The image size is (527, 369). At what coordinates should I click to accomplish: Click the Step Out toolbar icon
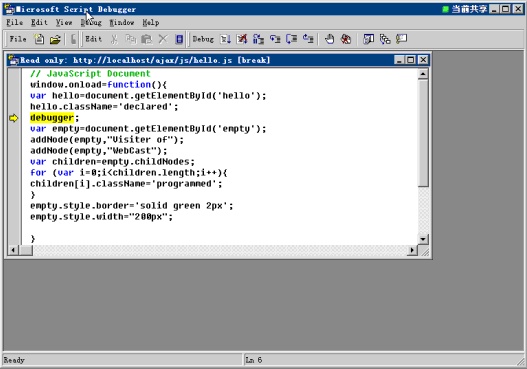pos(308,39)
